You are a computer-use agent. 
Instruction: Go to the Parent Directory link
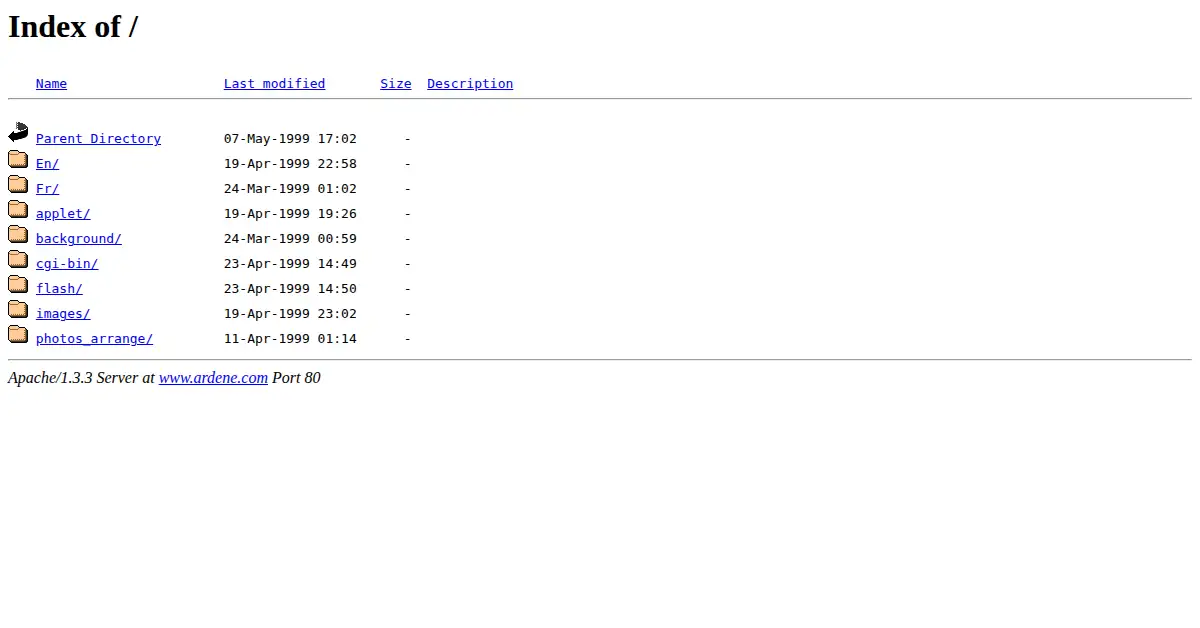pyautogui.click(x=98, y=139)
